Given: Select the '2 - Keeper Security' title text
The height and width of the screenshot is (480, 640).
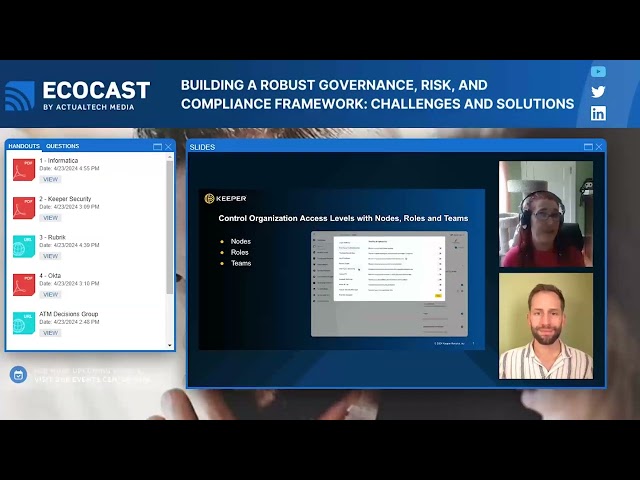Looking at the screenshot, I should [x=65, y=199].
